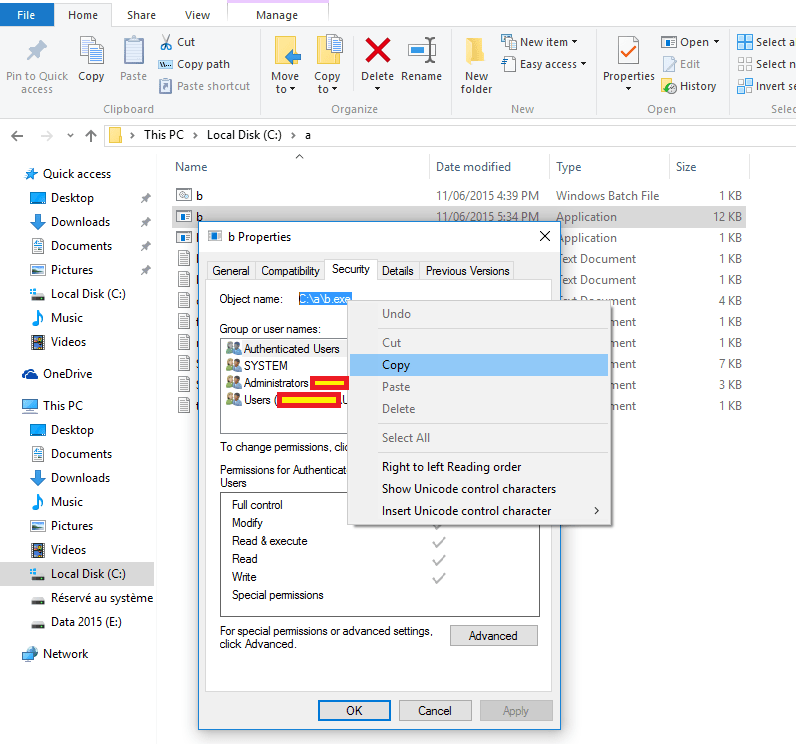Viewport: 796px width, 744px height.
Task: Click the Rename icon
Action: coord(422,50)
